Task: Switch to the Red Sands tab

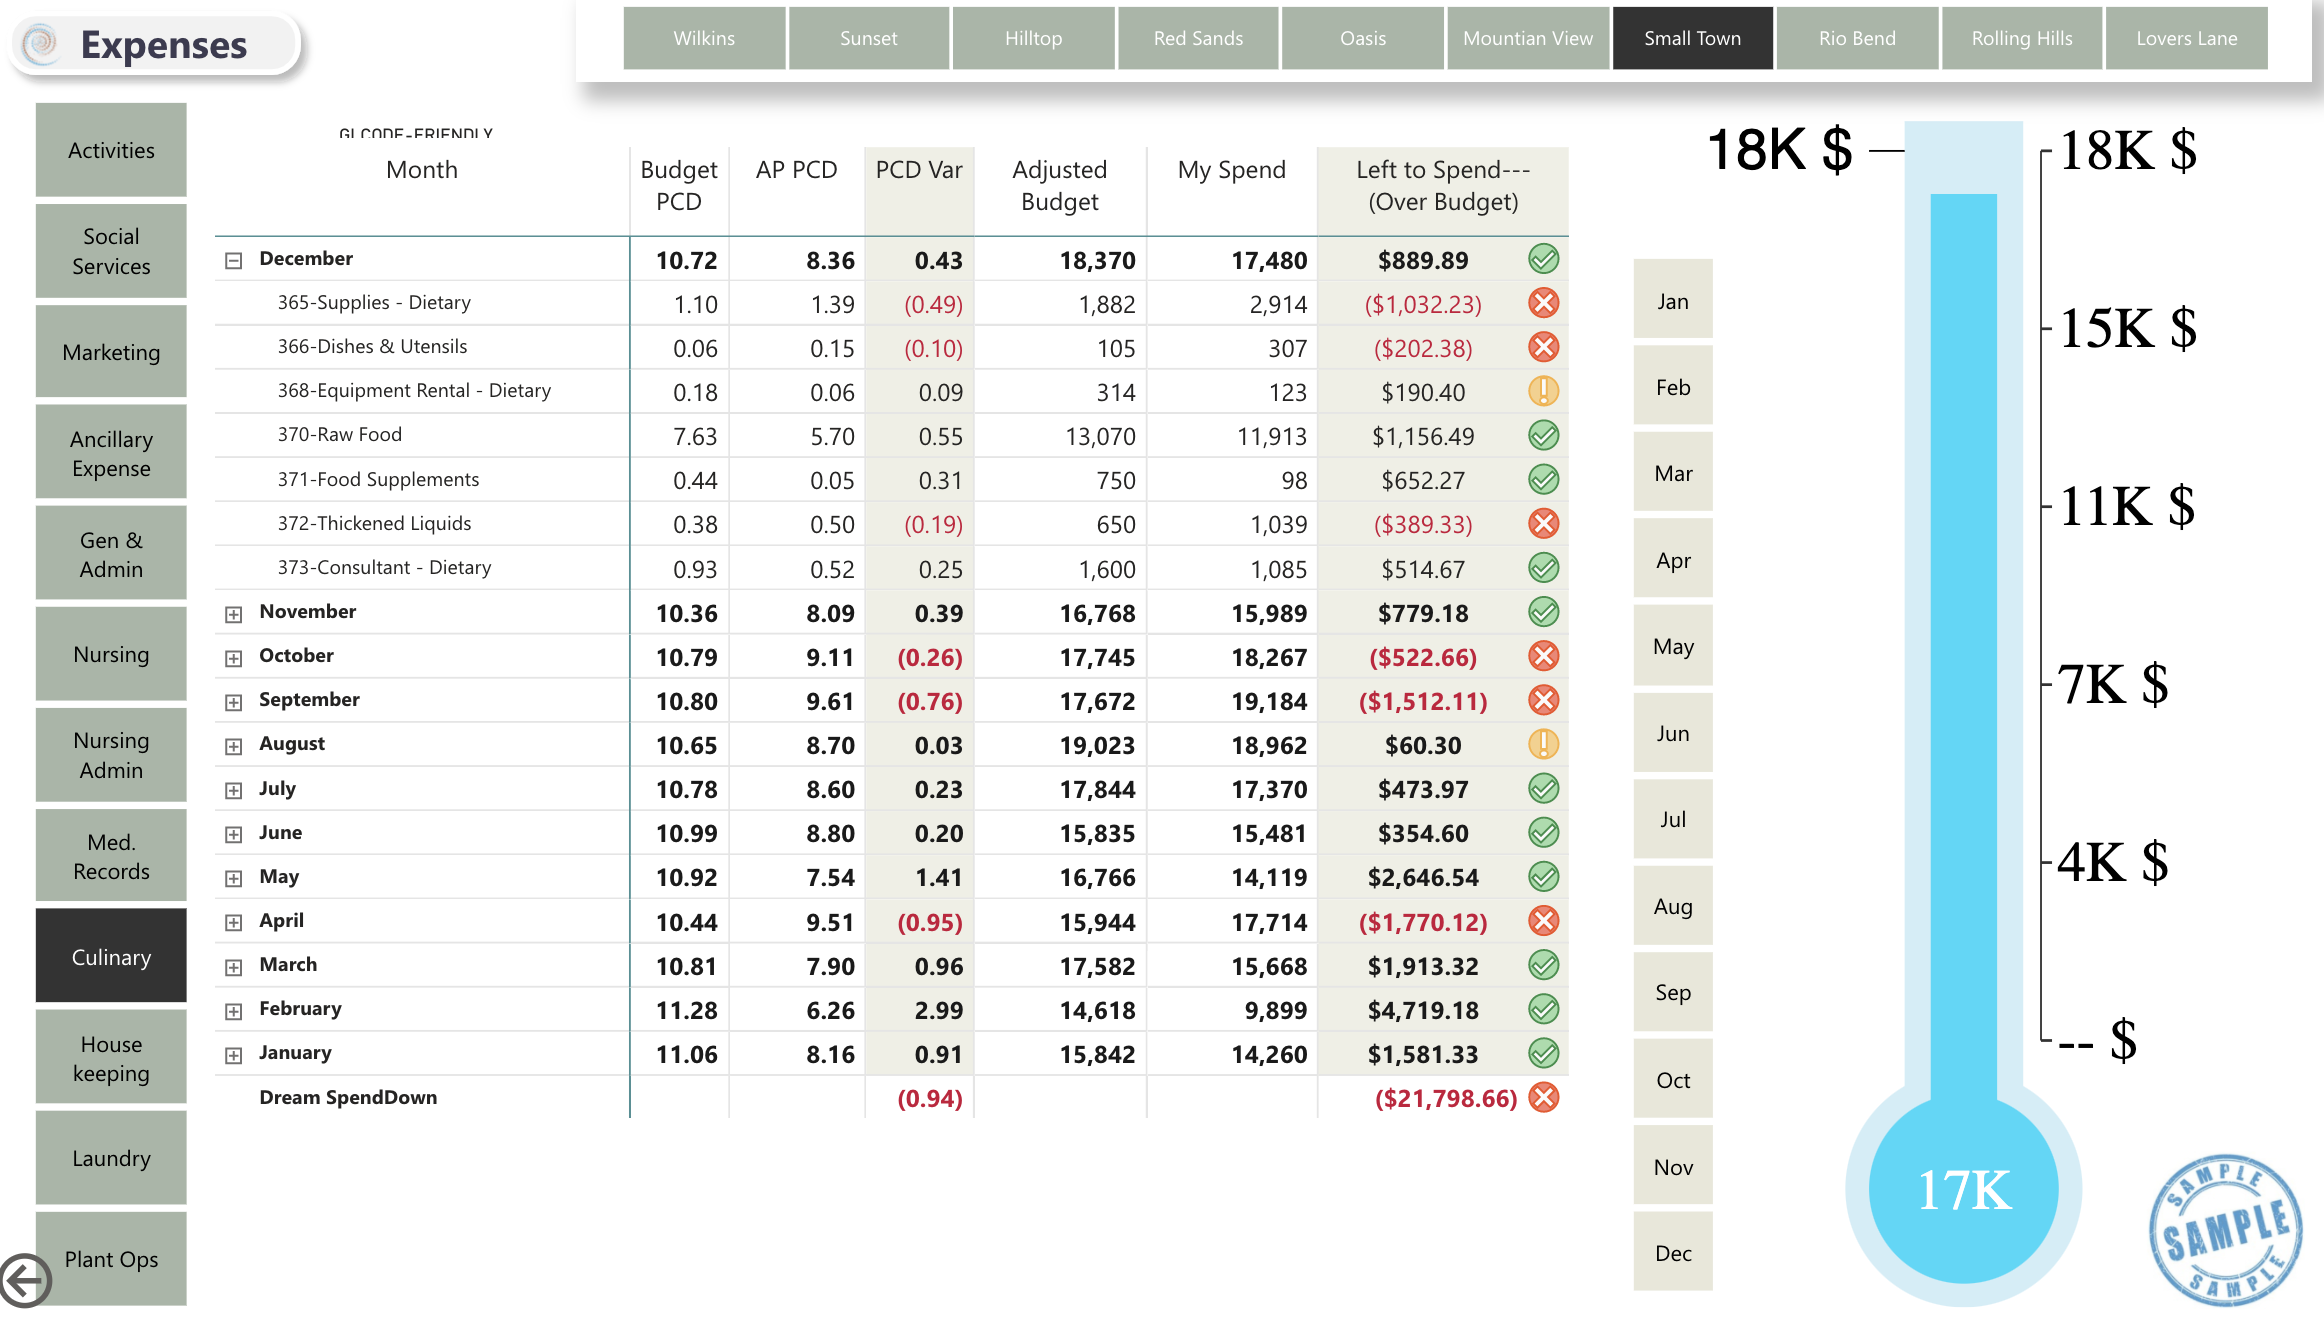Action: (1197, 38)
